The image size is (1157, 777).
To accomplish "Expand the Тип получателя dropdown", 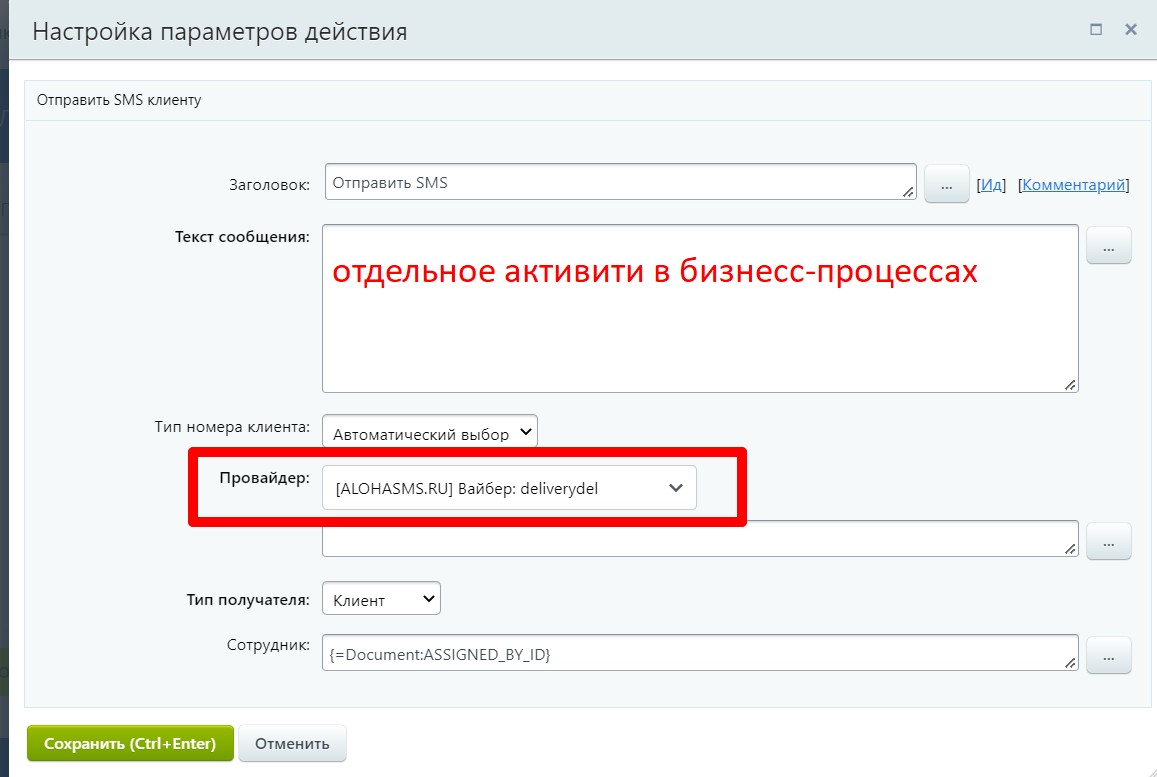I will 381,600.
